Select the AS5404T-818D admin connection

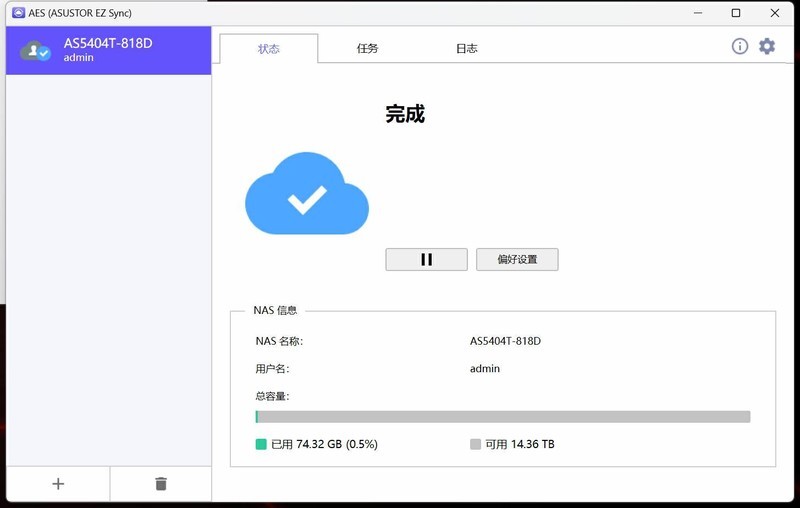click(109, 50)
